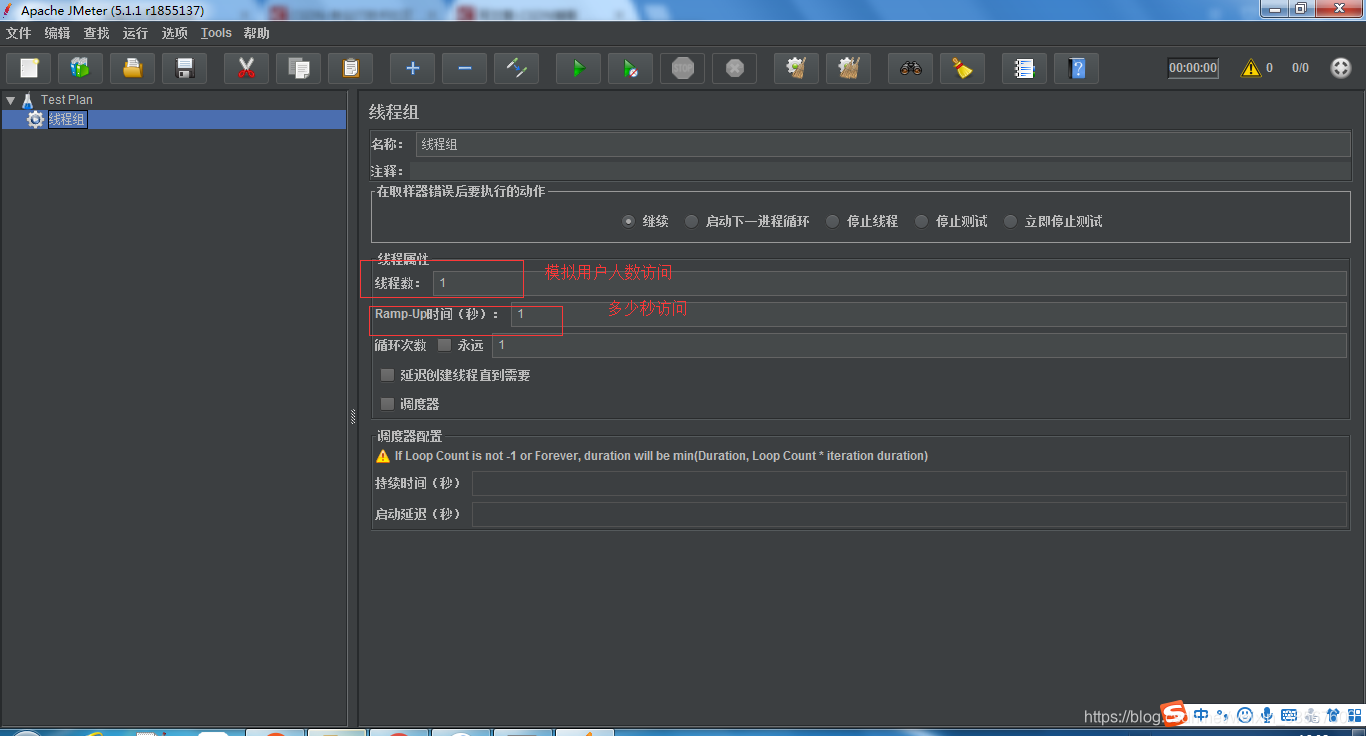This screenshot has height=736, width=1366.
Task: Select Test Plan in the tree
Action: [66, 100]
